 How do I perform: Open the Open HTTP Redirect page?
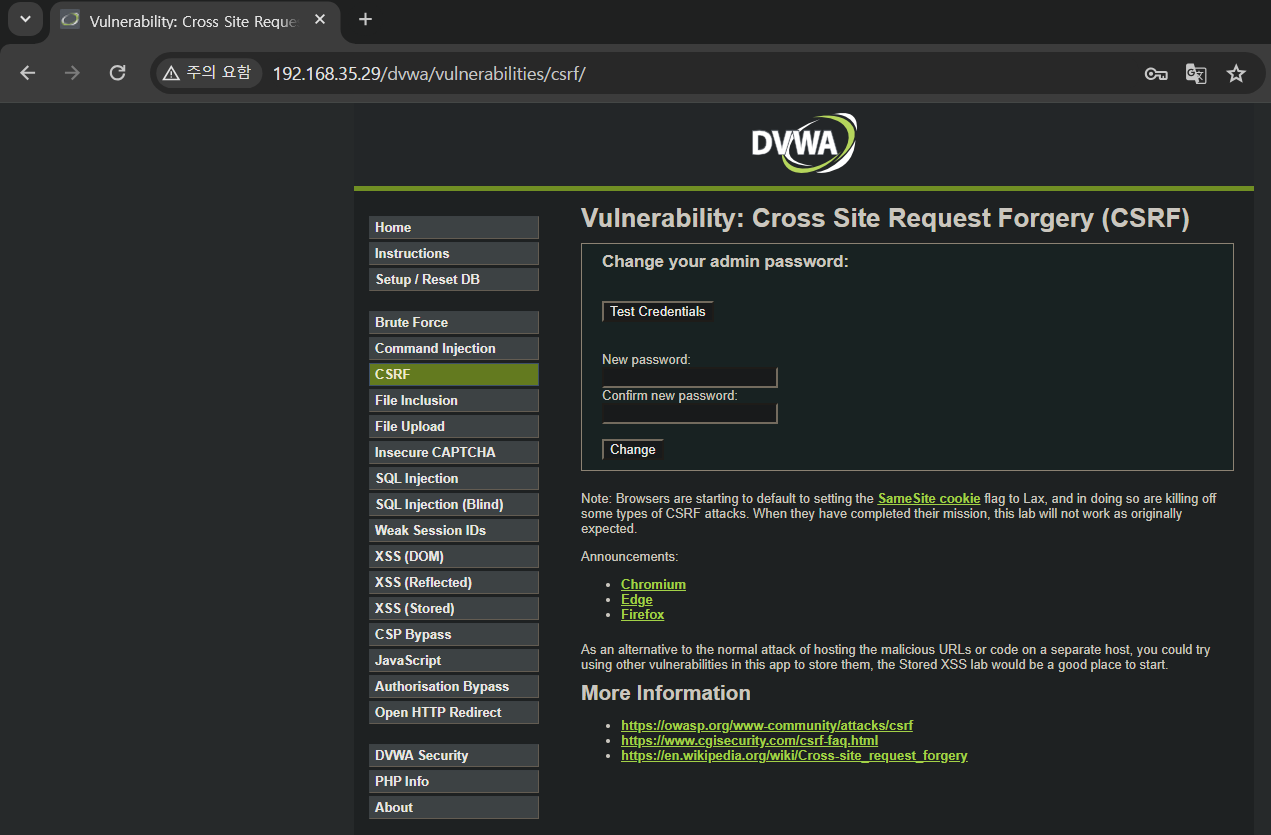tap(453, 713)
